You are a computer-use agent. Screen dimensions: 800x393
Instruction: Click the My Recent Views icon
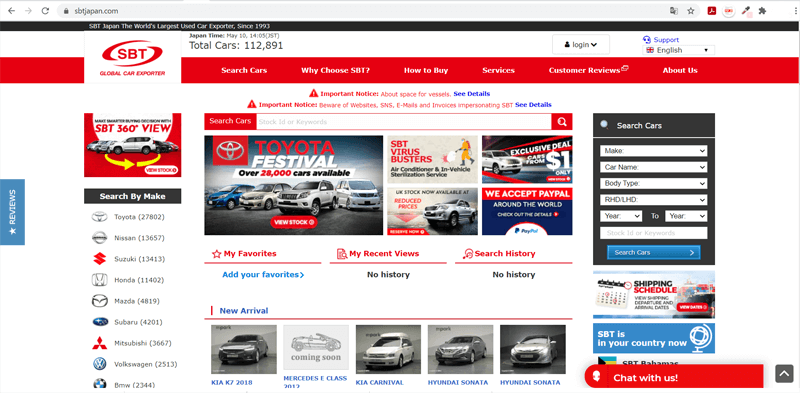(342, 254)
